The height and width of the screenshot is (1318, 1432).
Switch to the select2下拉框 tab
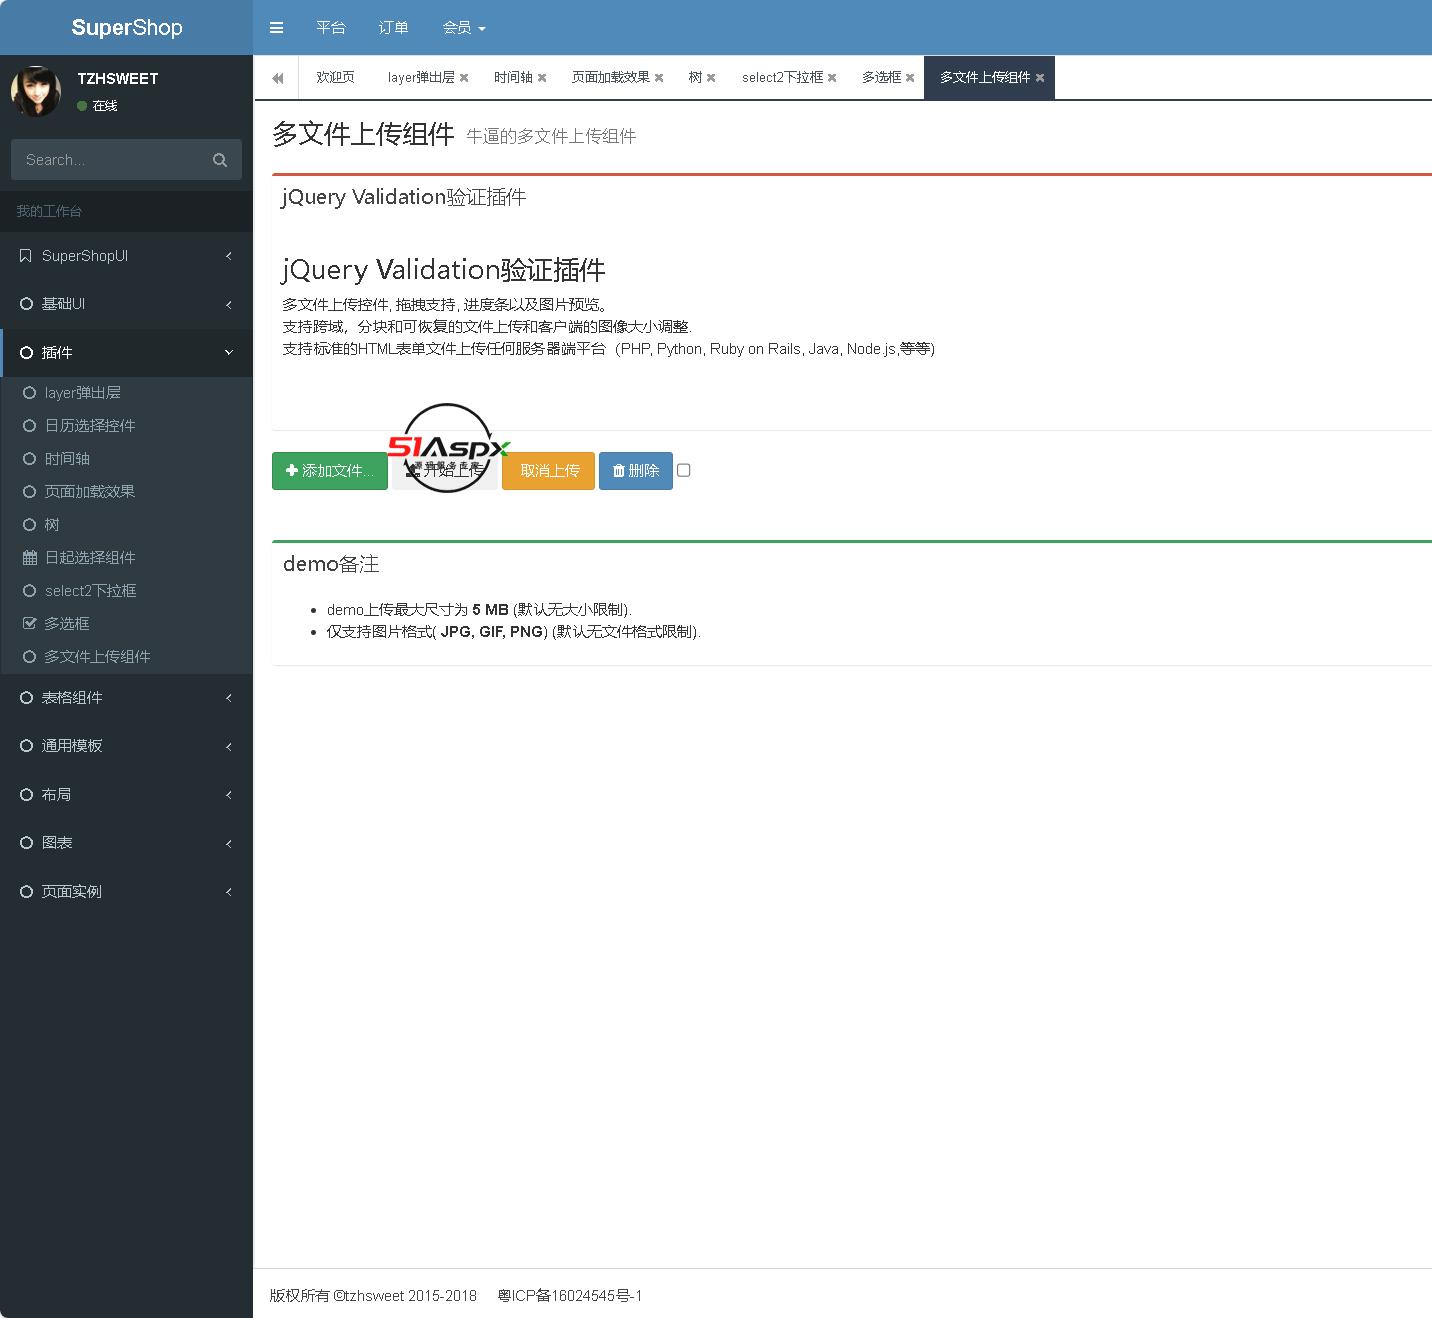click(x=782, y=77)
